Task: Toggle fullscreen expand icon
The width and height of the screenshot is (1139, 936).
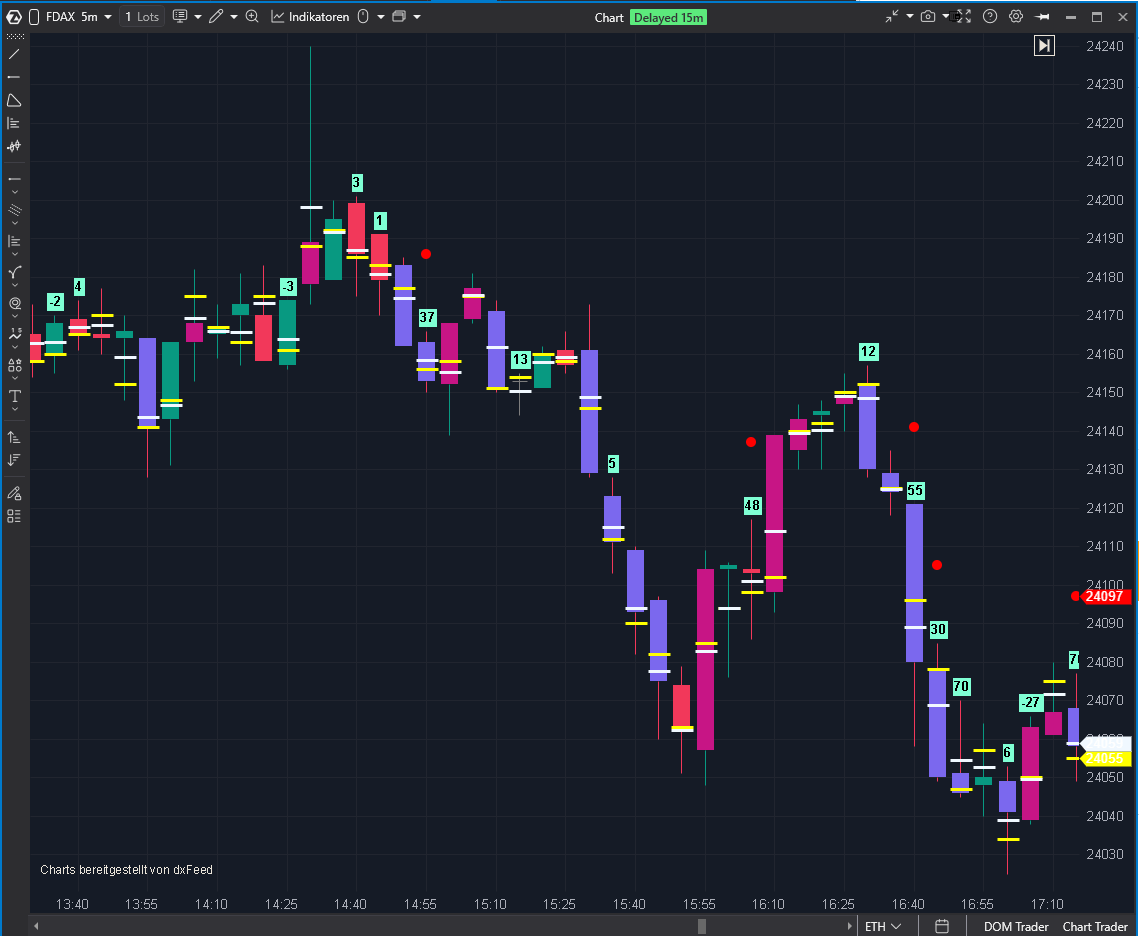Action: point(964,17)
